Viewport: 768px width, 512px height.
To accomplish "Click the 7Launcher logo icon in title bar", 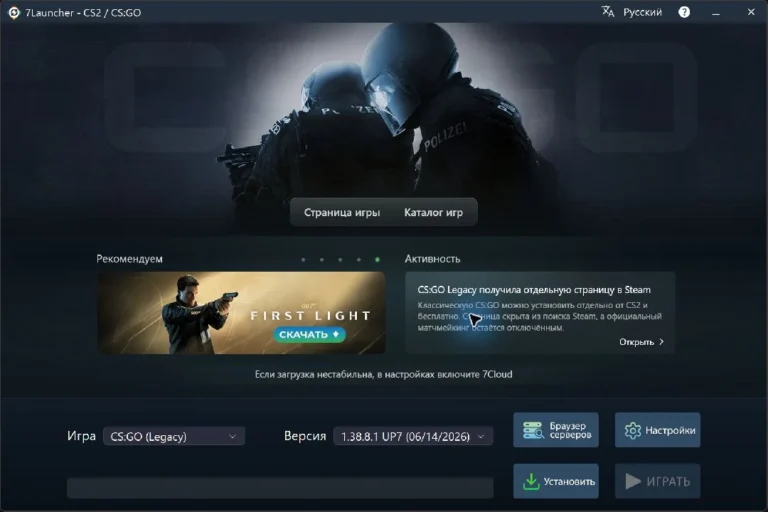I will [14, 13].
